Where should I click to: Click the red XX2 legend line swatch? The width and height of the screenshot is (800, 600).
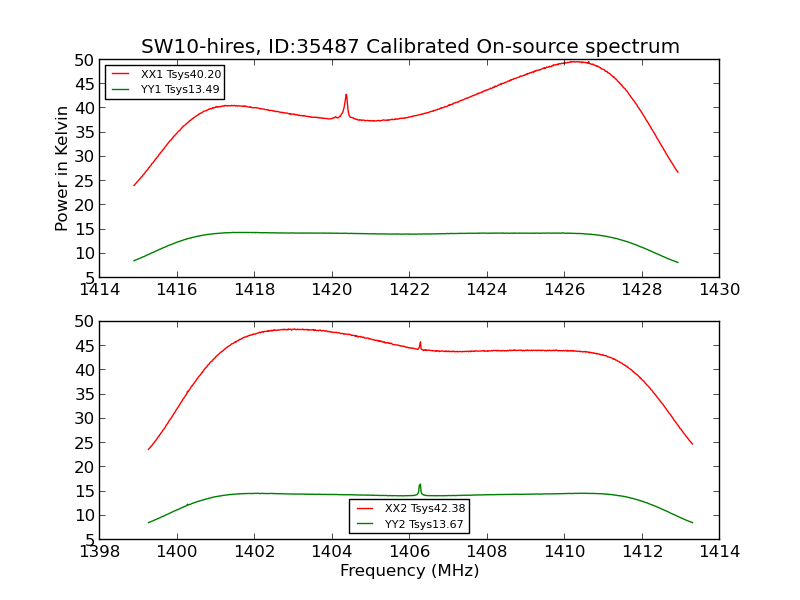tap(365, 509)
